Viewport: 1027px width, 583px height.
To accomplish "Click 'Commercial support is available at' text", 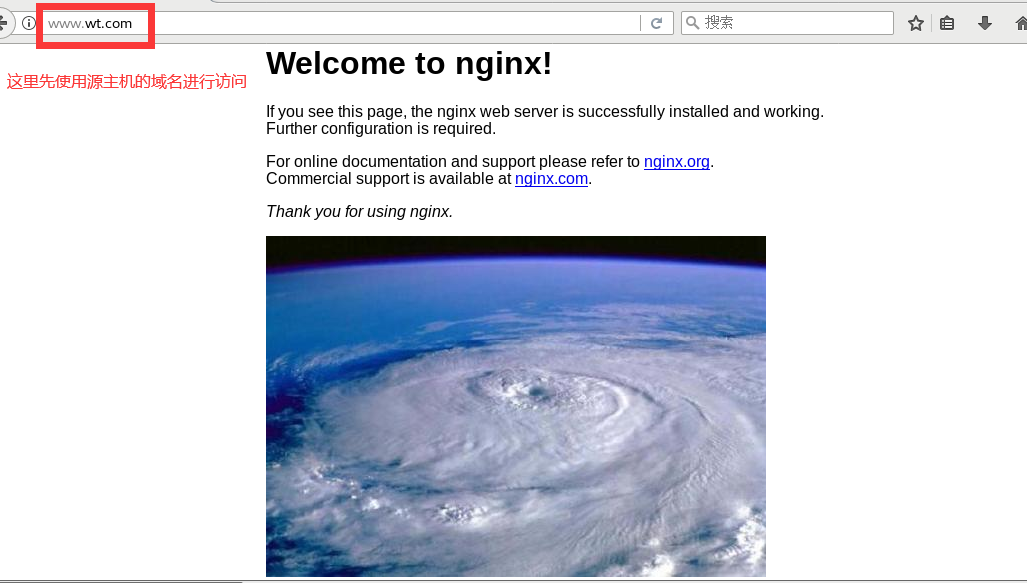I will click(x=388, y=178).
